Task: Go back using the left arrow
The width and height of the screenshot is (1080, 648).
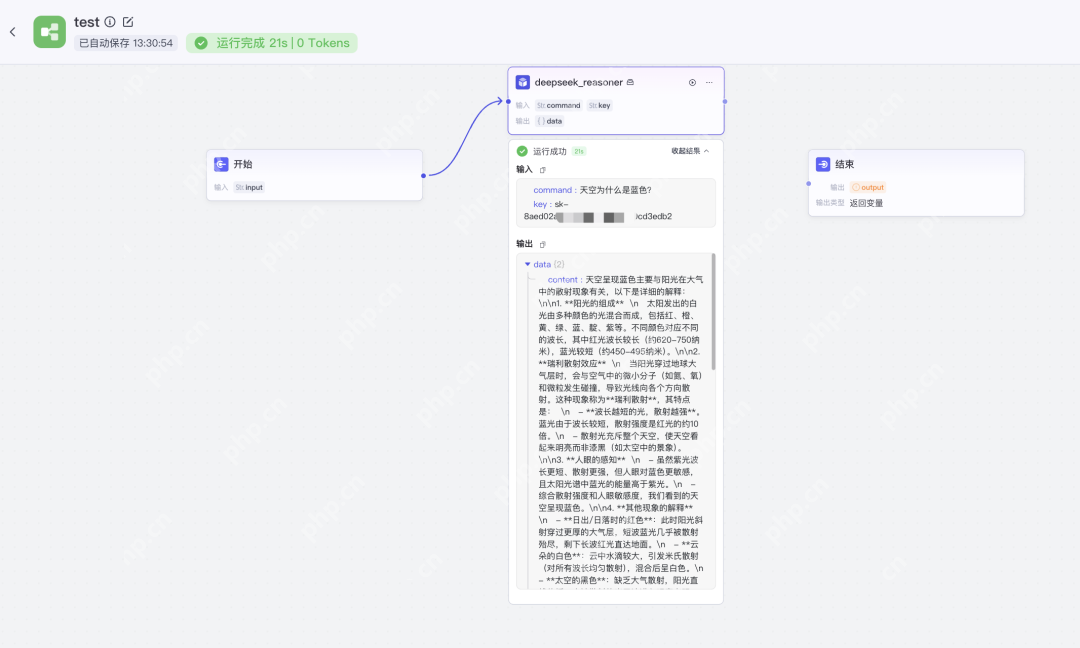Action: [12, 32]
